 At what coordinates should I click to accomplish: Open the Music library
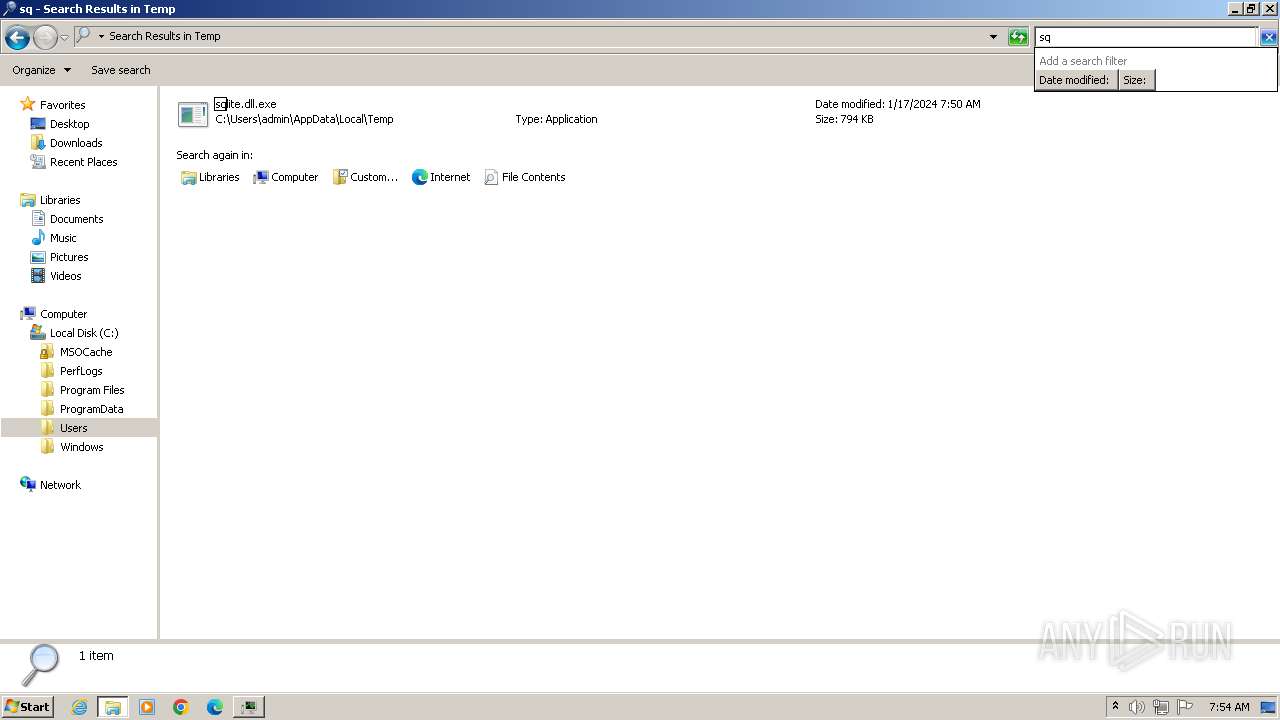(63, 238)
